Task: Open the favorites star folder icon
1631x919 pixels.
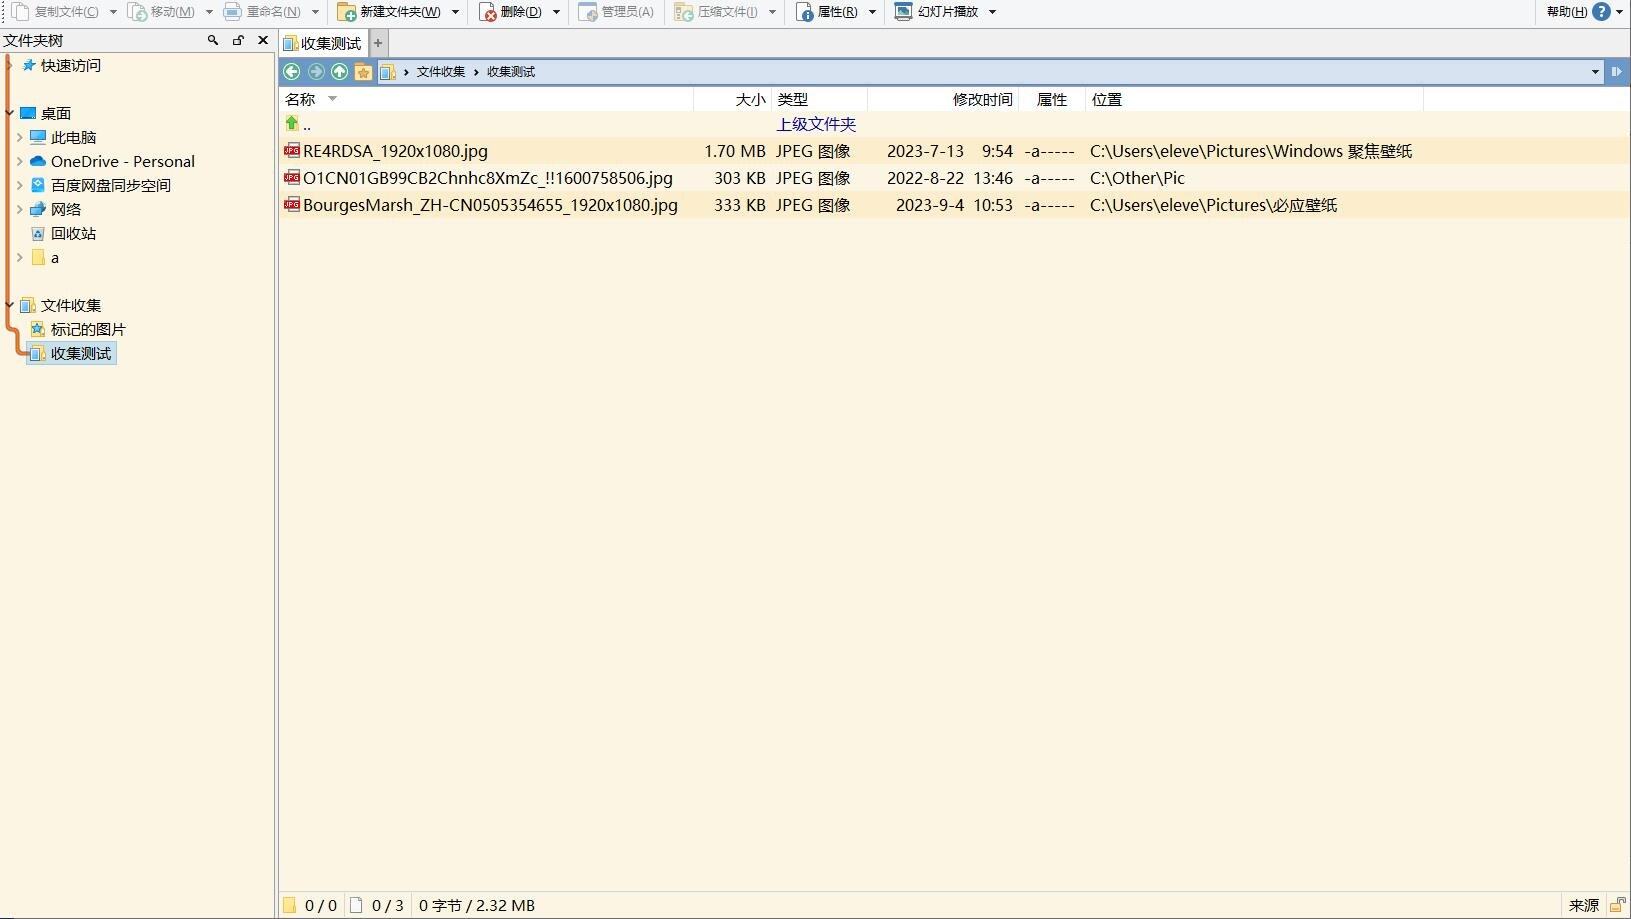Action: 364,71
